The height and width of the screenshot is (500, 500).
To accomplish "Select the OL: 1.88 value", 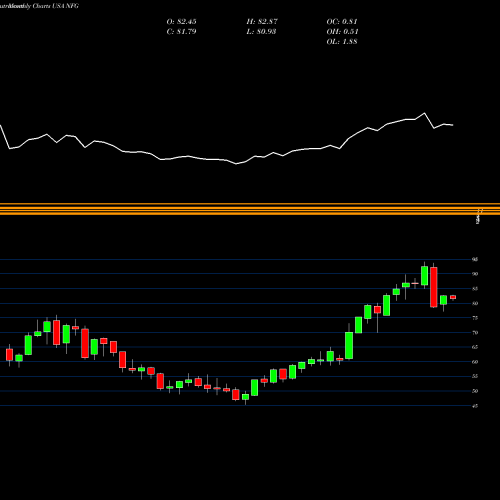I will point(342,42).
